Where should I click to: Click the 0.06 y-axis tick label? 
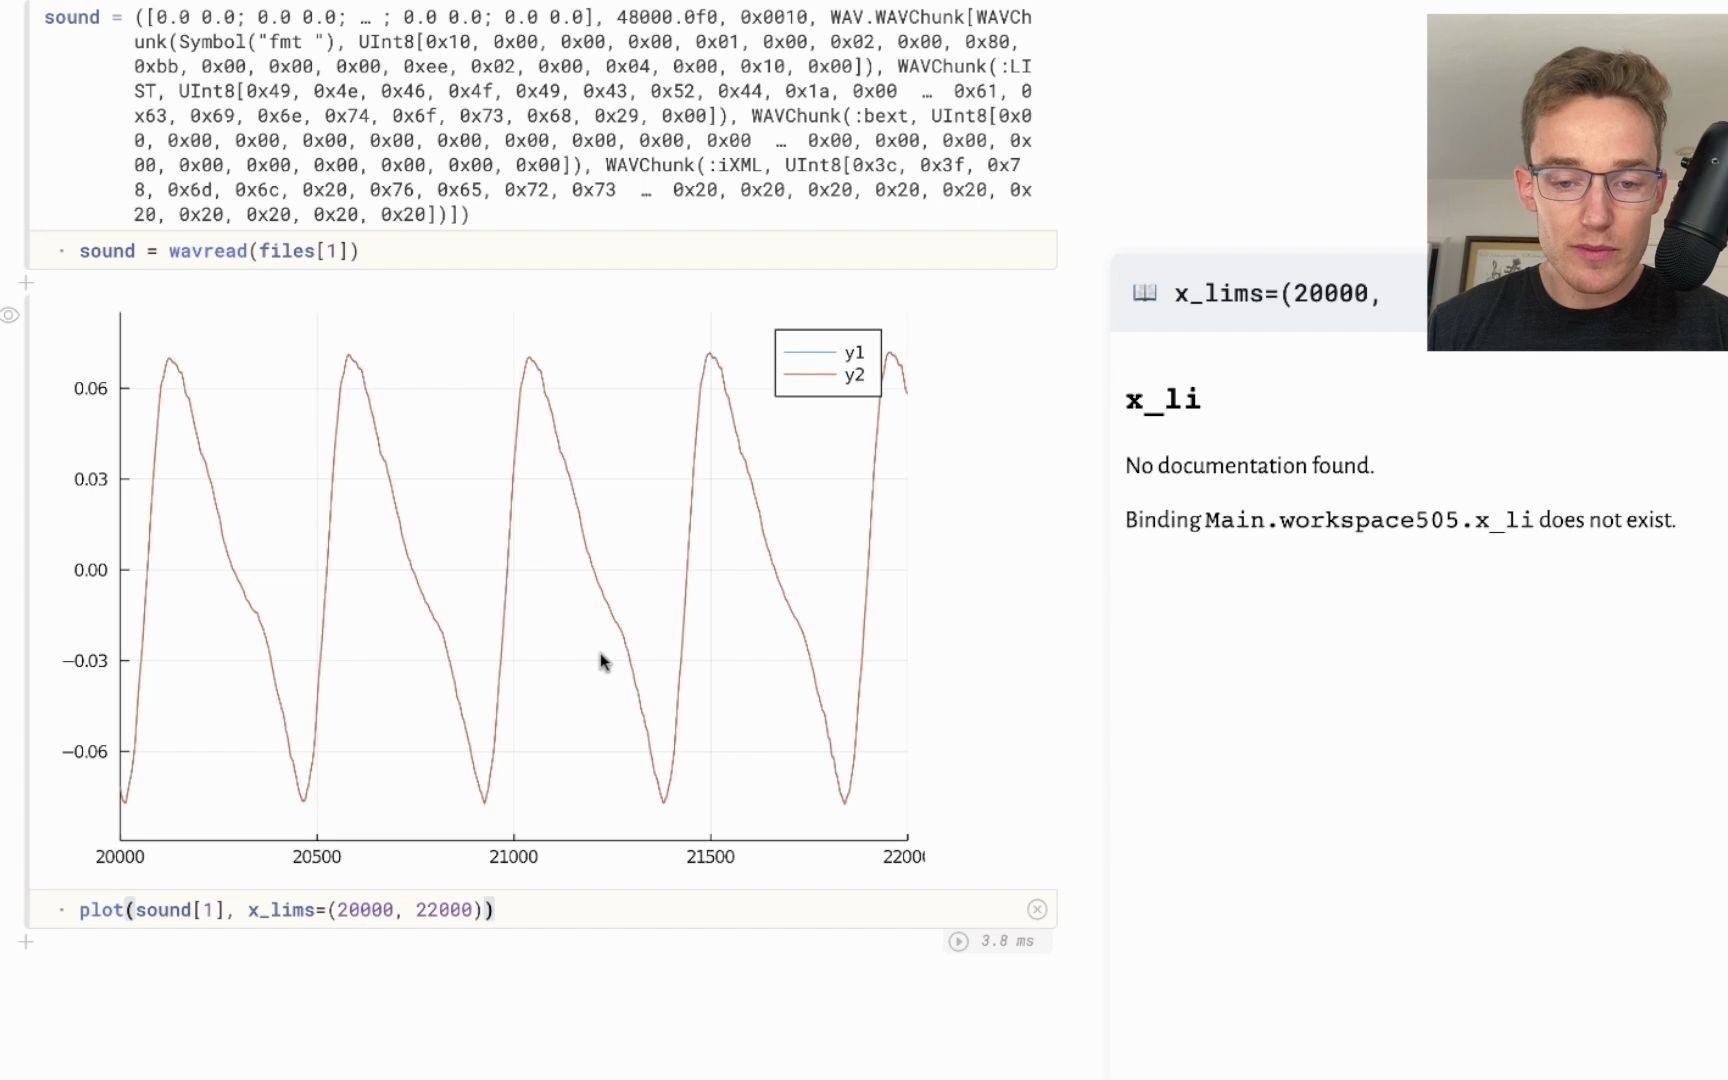[x=90, y=389]
